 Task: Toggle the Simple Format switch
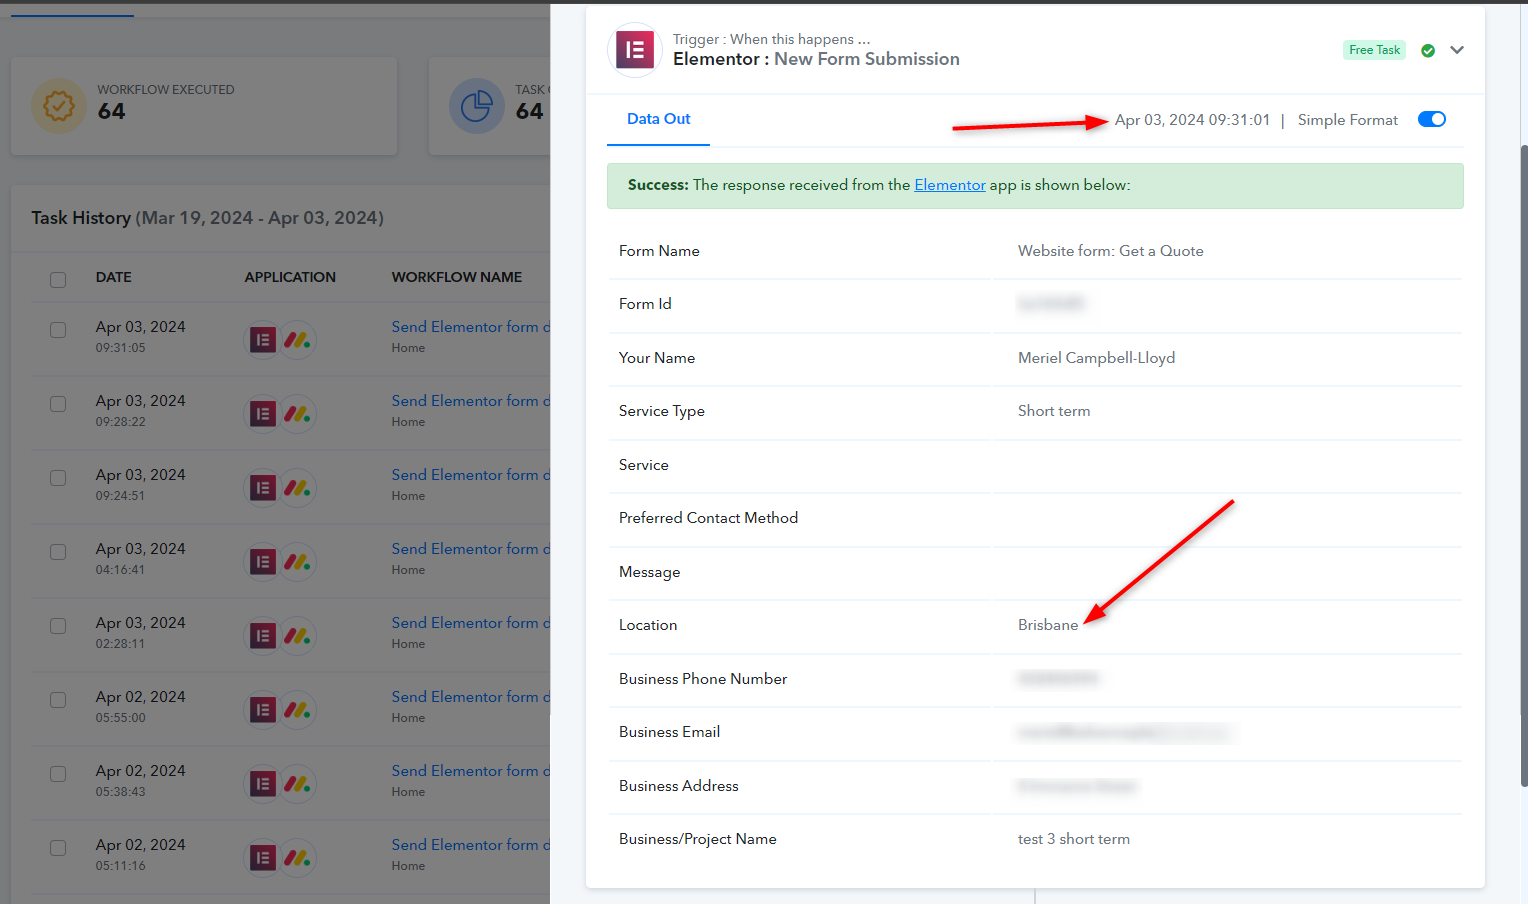1432,119
